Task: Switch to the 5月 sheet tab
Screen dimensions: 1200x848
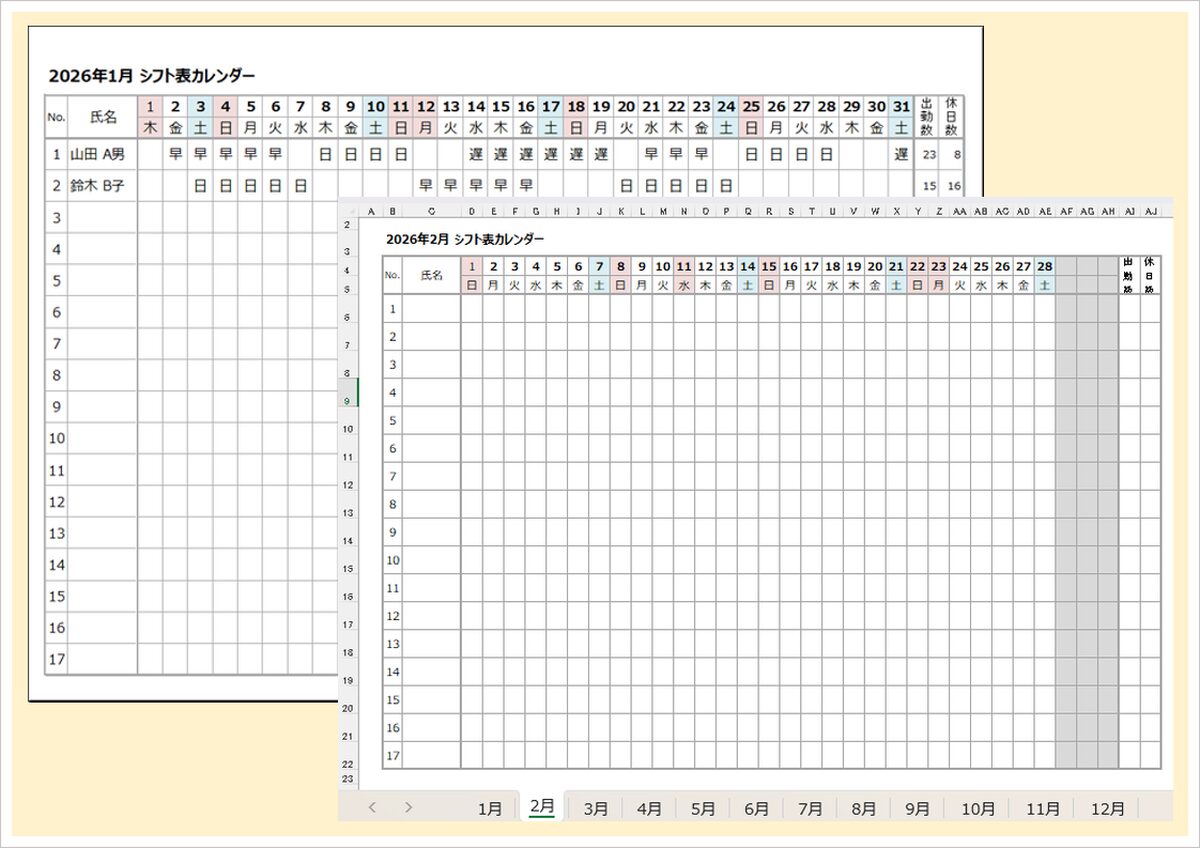Action: (703, 807)
